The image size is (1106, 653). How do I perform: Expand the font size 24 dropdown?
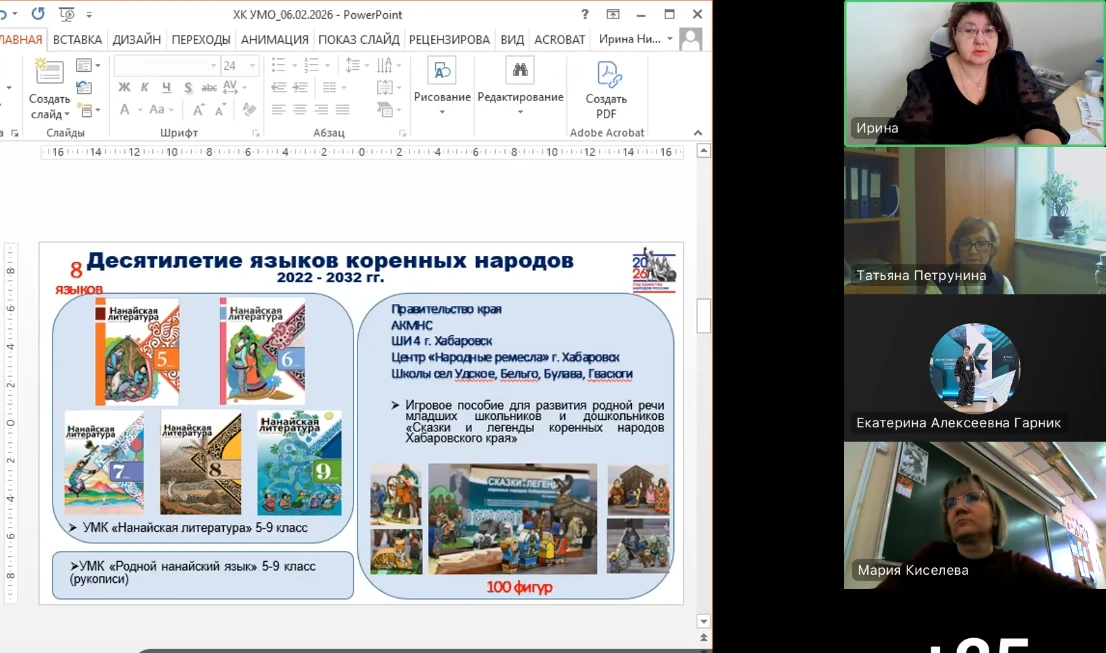coord(251,66)
